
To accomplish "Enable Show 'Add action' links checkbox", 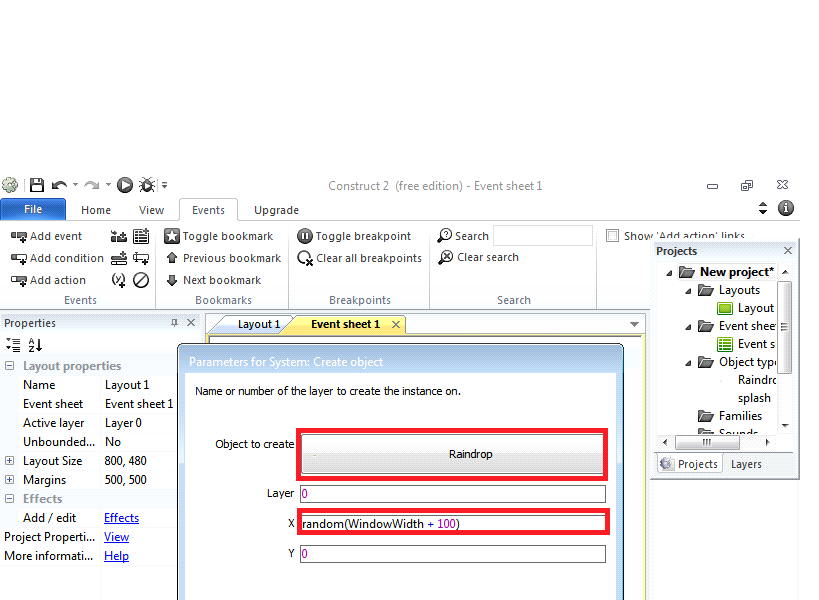I will click(612, 236).
